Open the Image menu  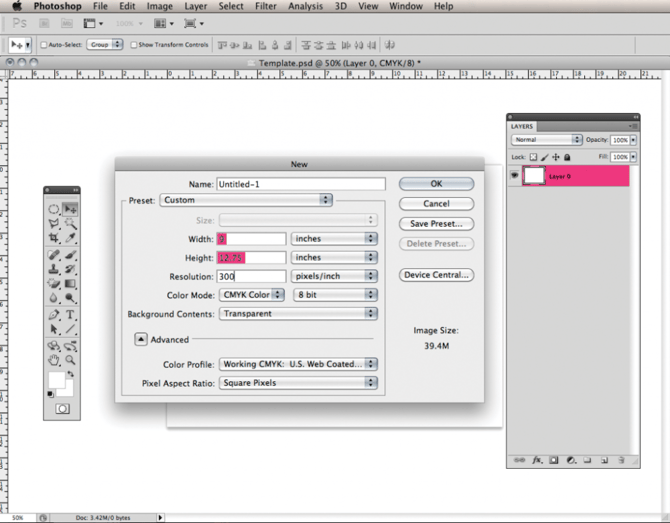pos(159,6)
